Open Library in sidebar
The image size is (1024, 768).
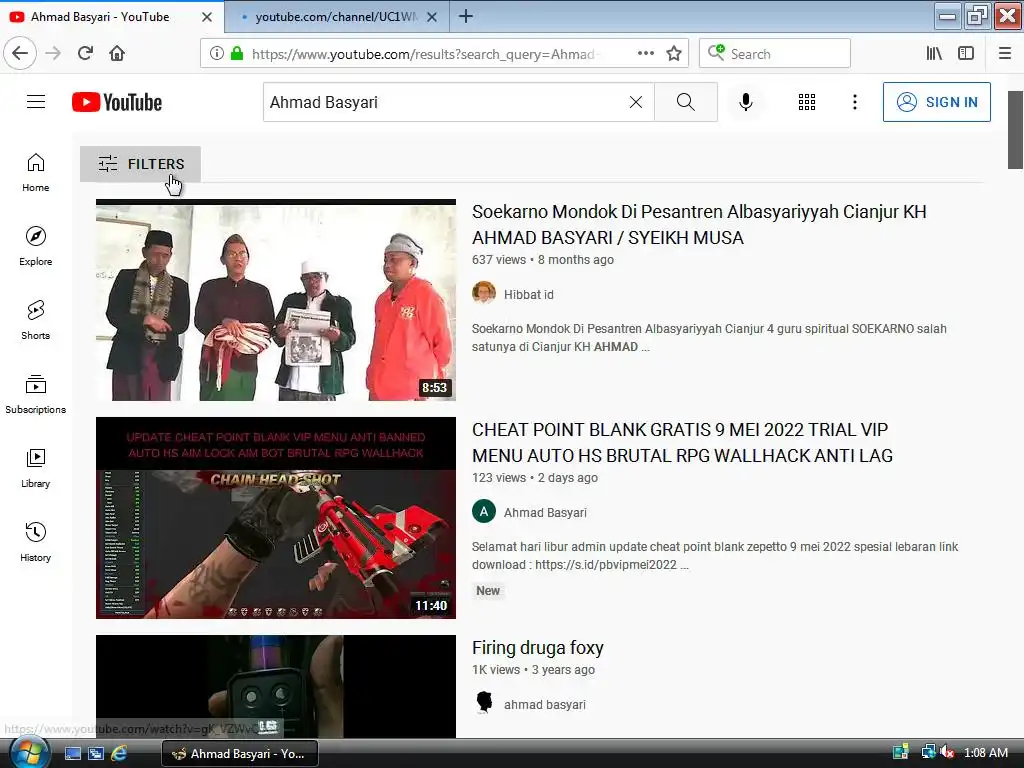click(36, 468)
